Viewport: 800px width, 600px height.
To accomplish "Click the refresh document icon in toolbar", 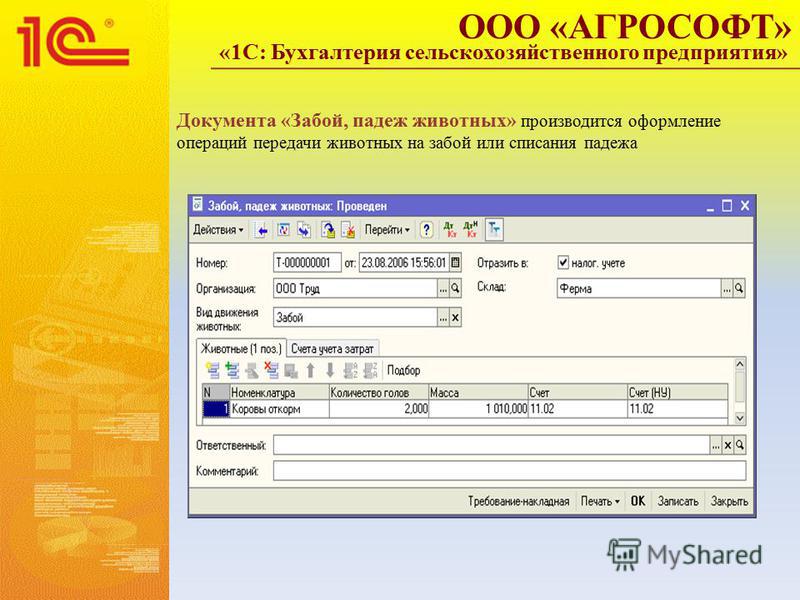I will pyautogui.click(x=283, y=231).
